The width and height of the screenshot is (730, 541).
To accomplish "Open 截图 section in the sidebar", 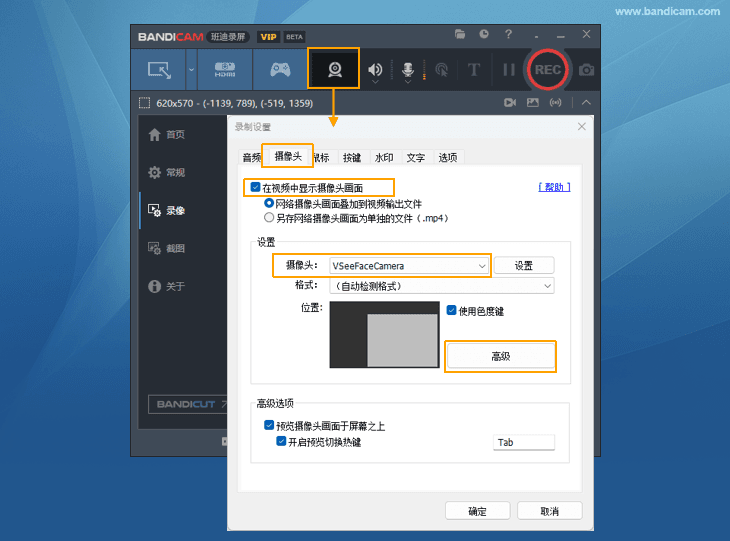I will pos(167,248).
